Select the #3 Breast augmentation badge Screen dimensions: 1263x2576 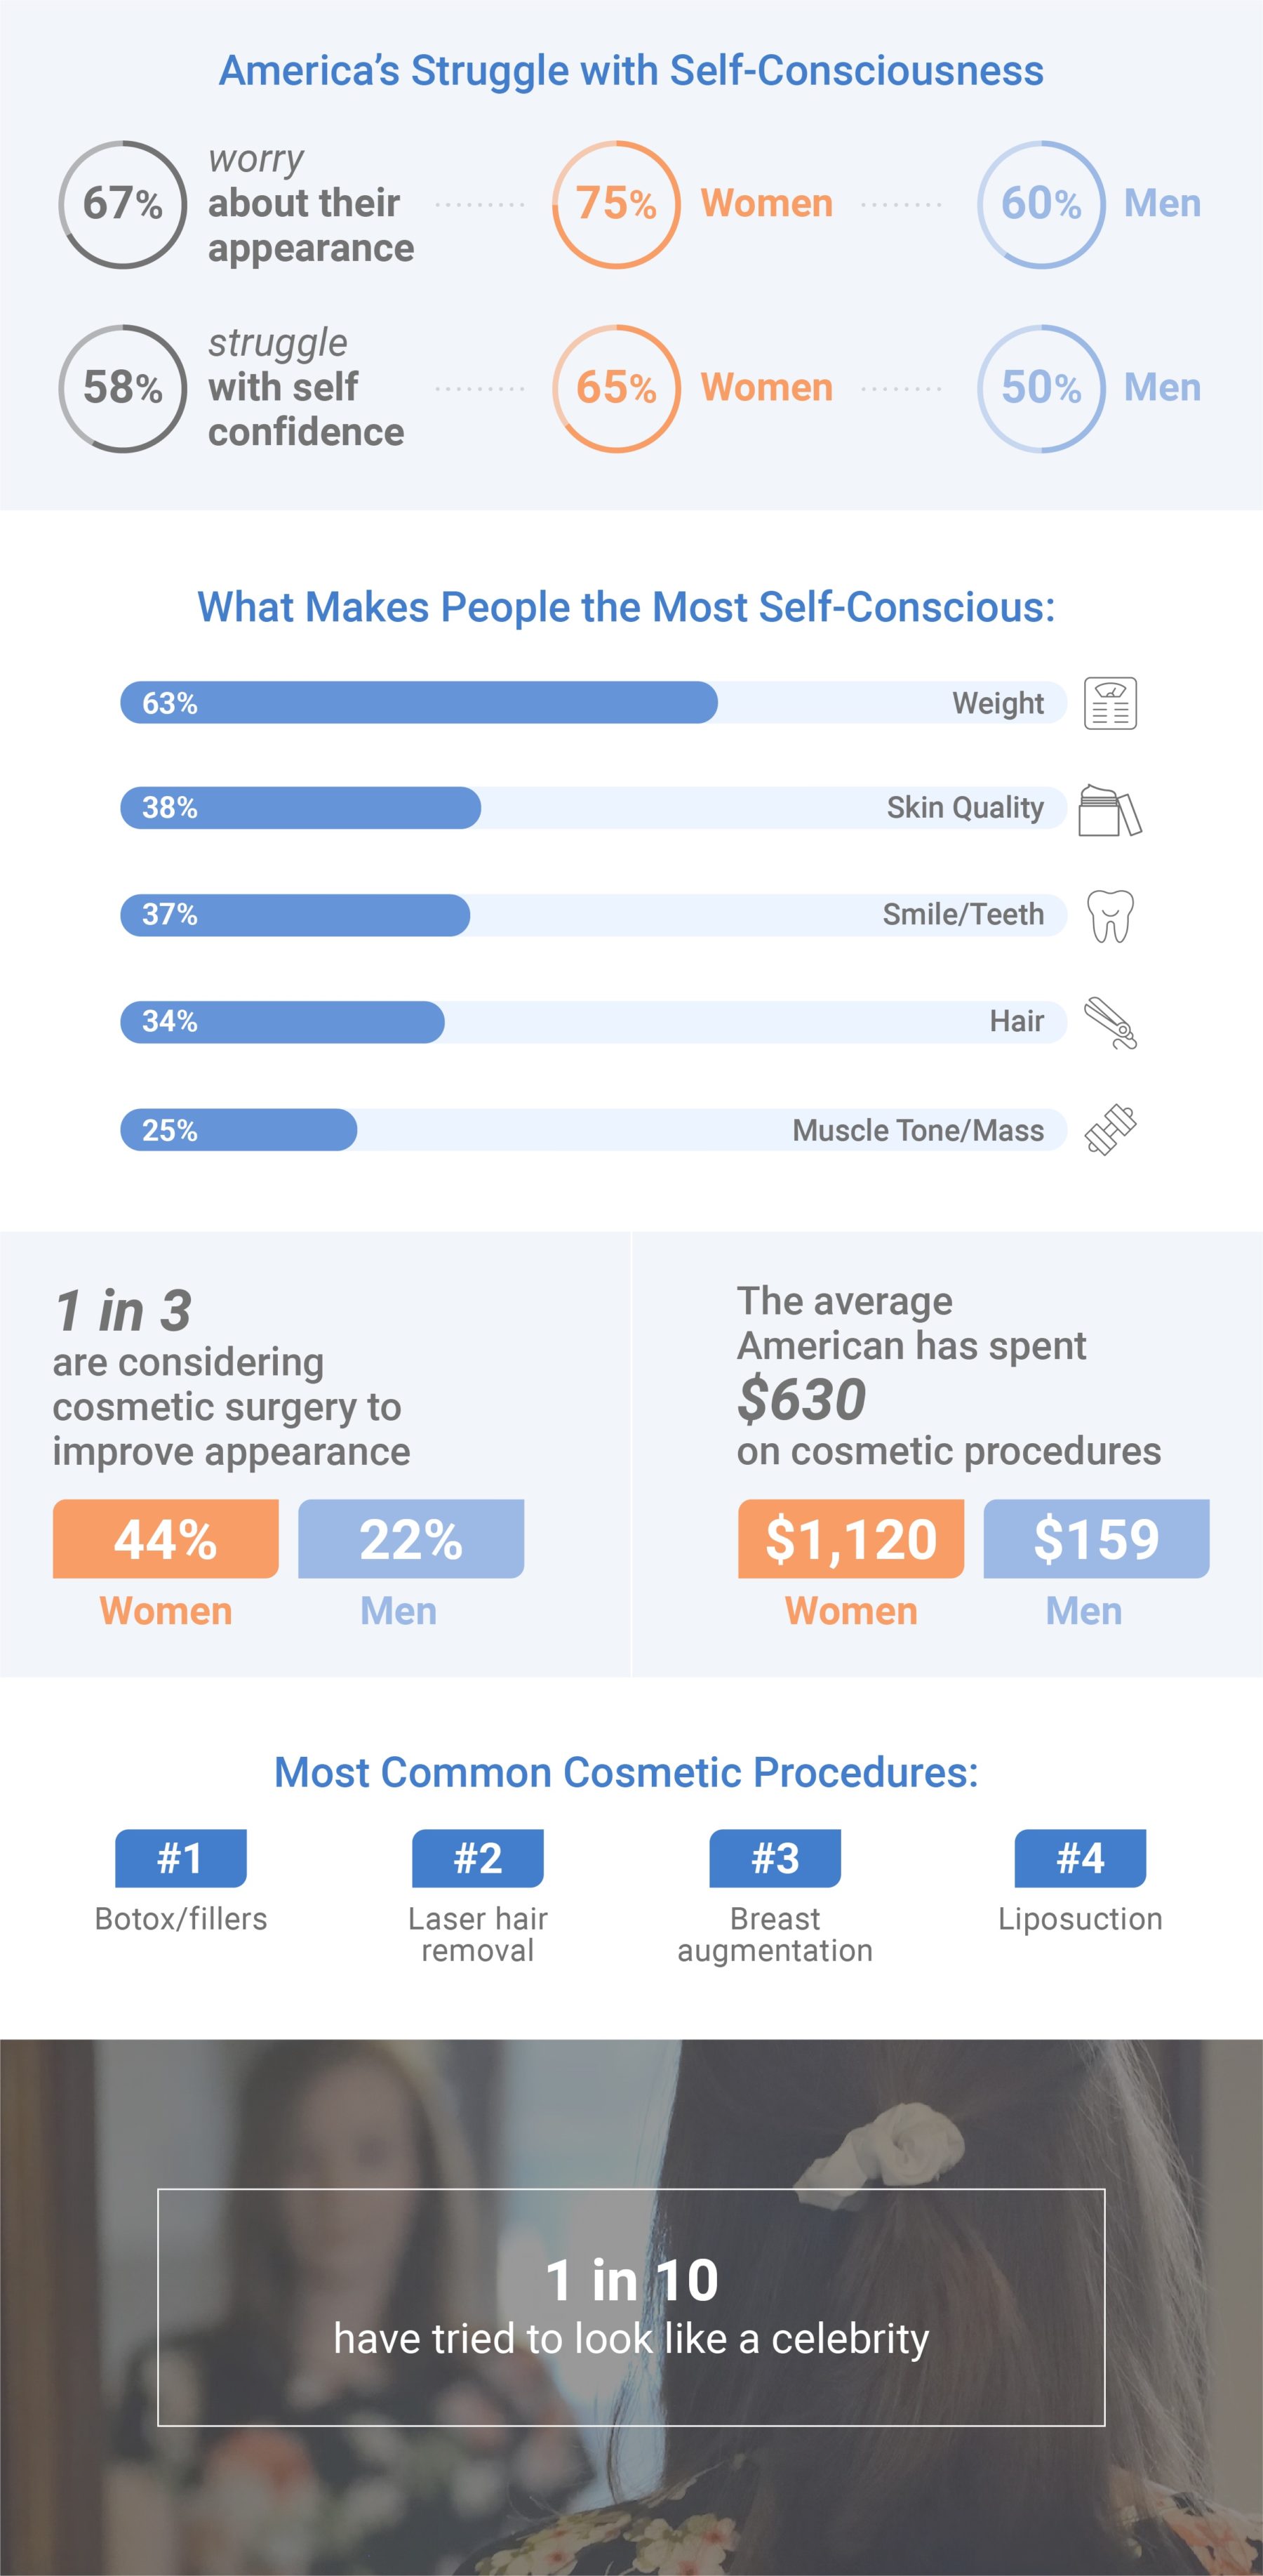coord(775,1858)
